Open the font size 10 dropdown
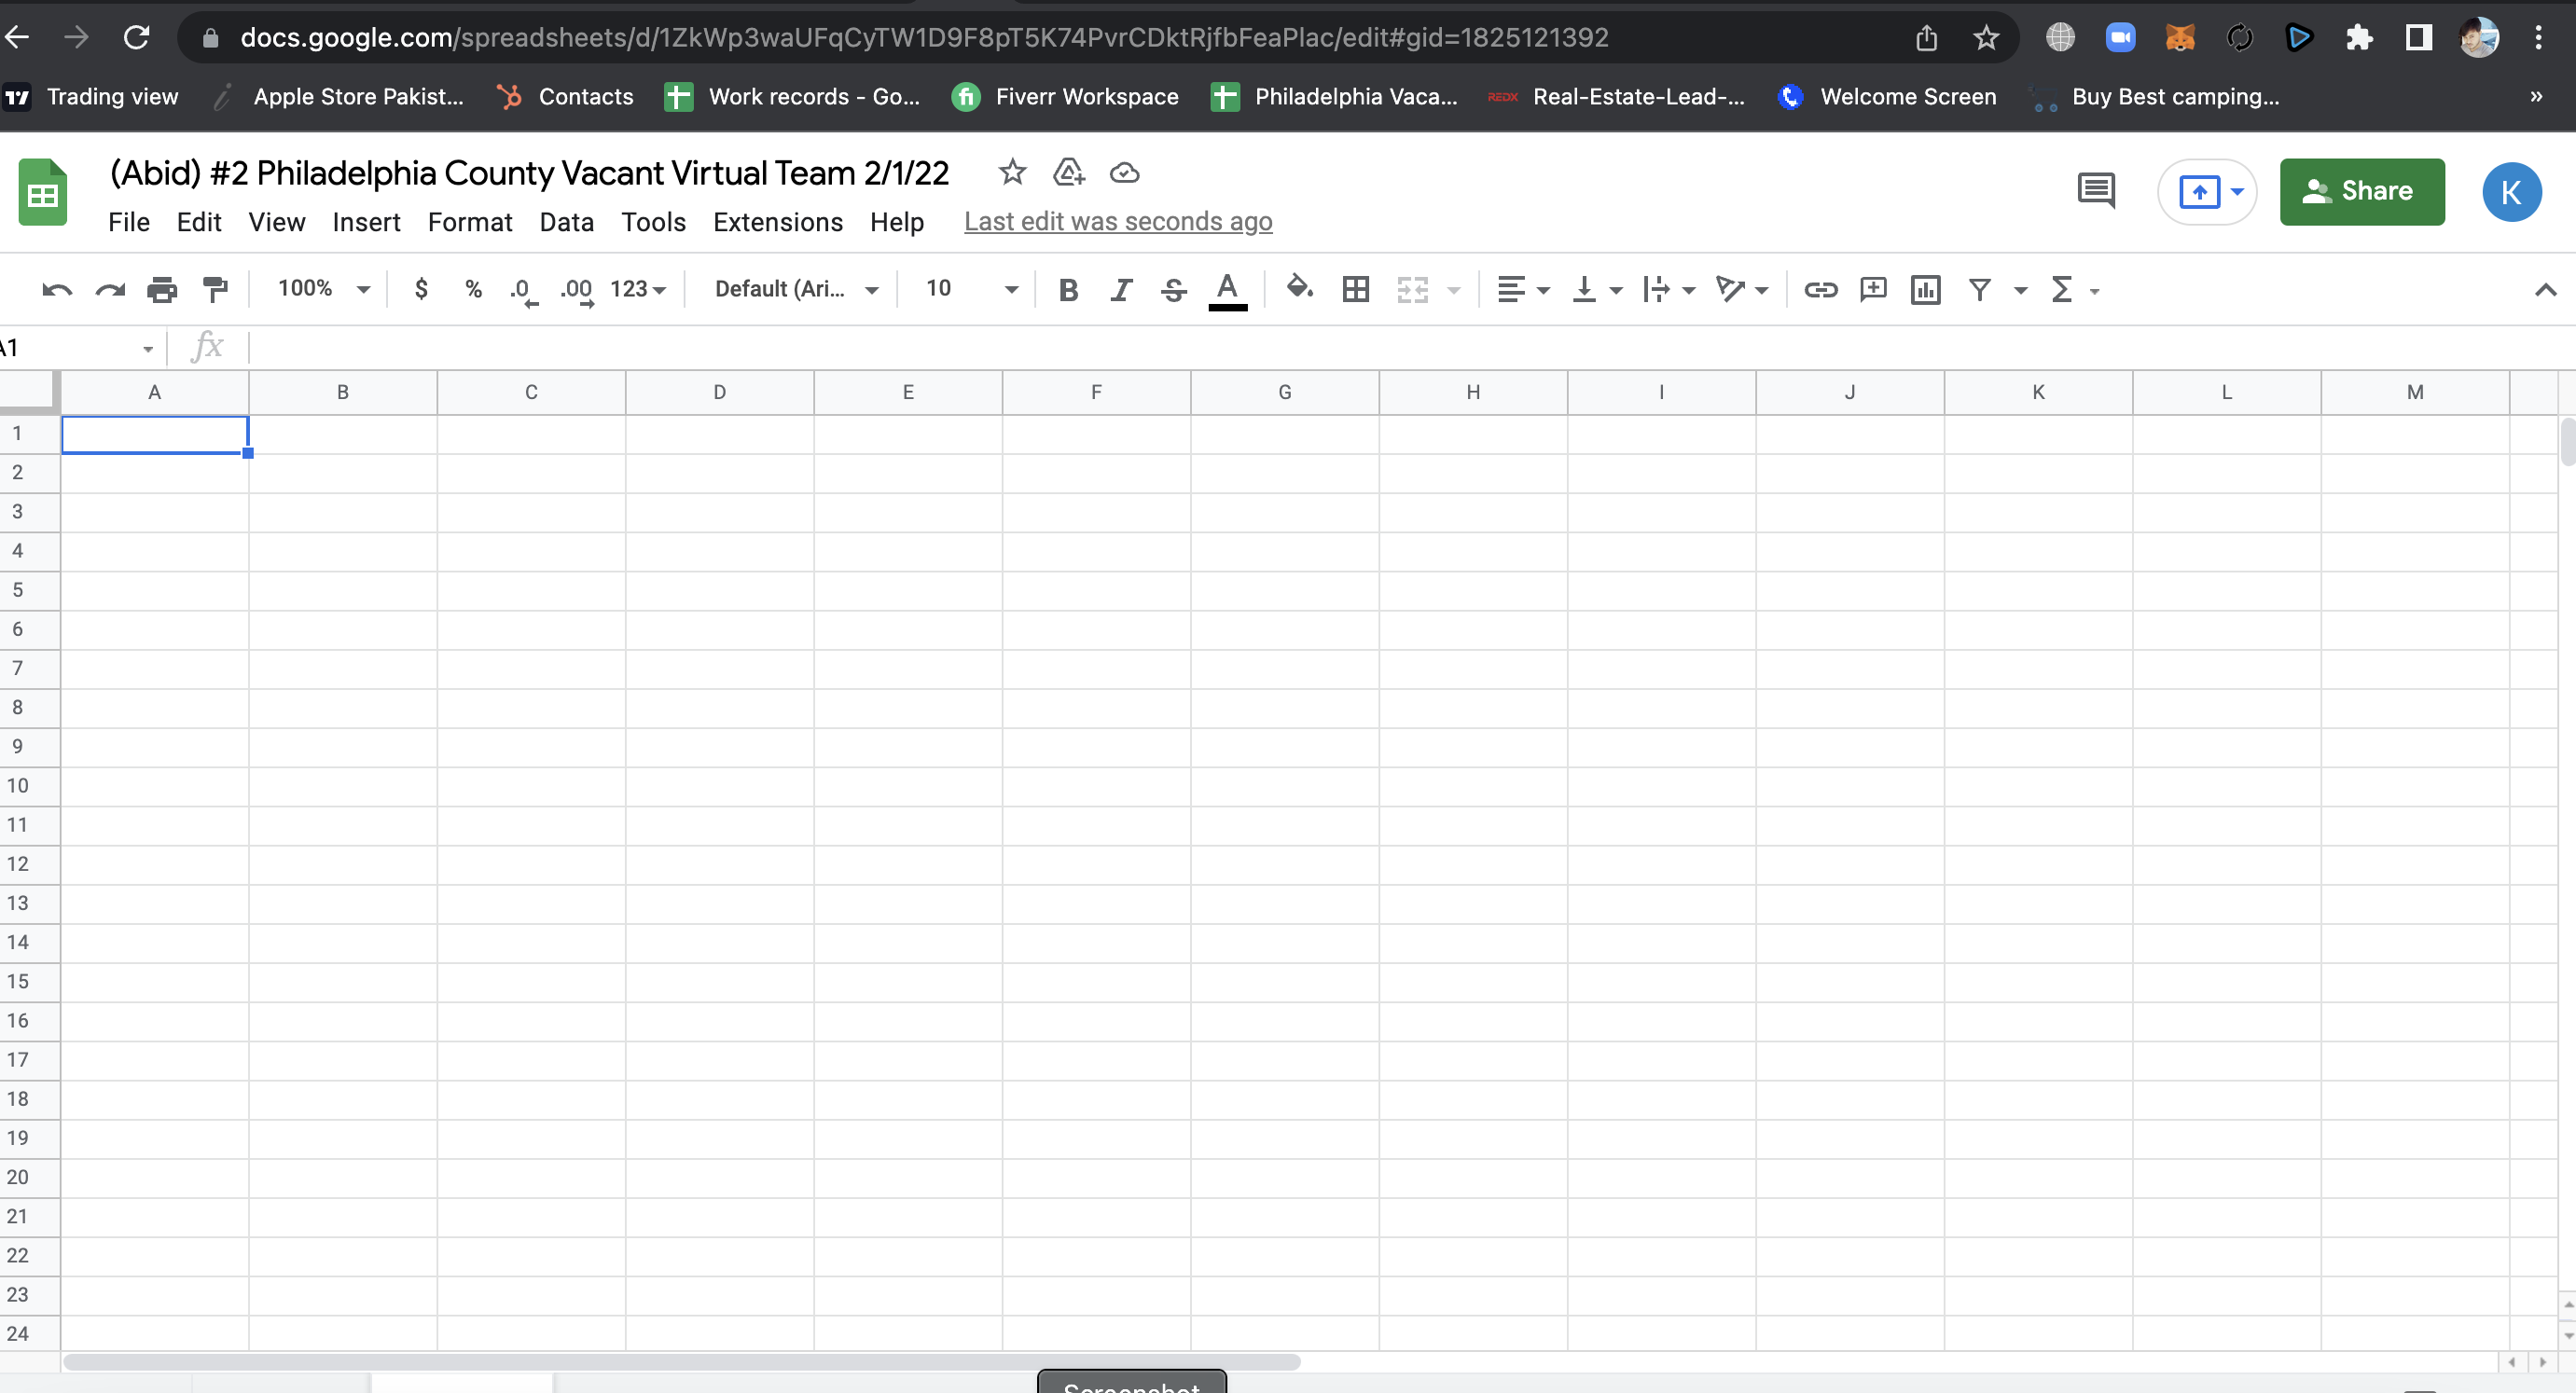Viewport: 2576px width, 1393px height. [970, 290]
